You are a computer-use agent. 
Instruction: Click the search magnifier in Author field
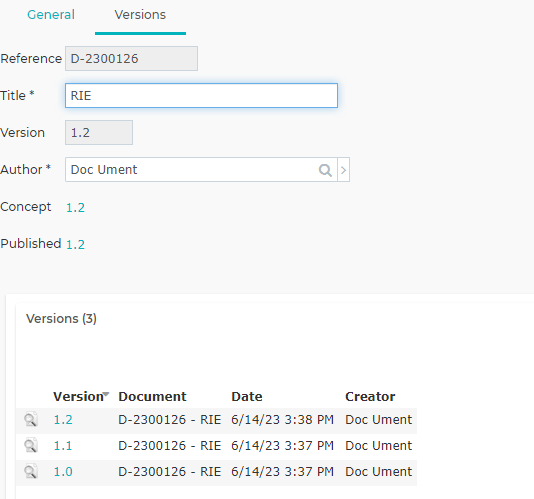click(325, 170)
